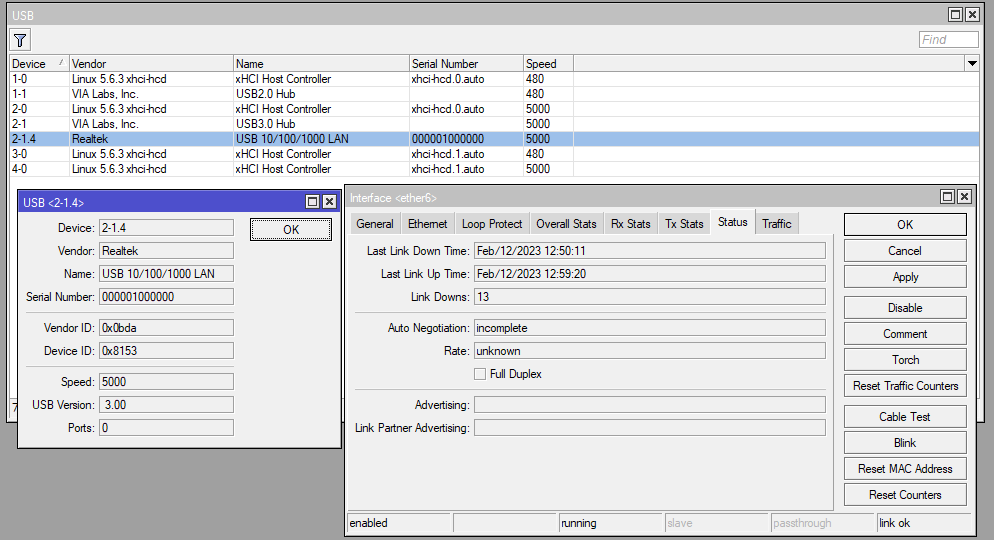This screenshot has width=994, height=540.
Task: Click the 'enabled' status indicator
Action: point(399,523)
